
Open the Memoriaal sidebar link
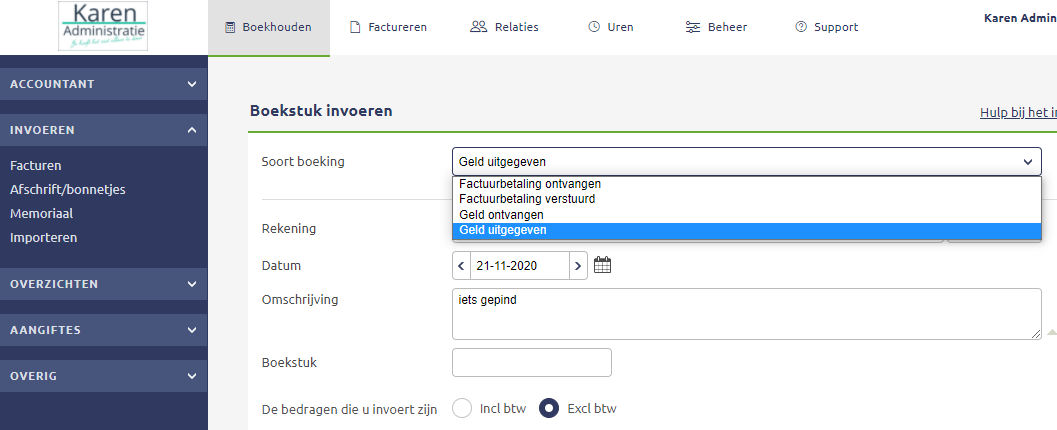41,214
